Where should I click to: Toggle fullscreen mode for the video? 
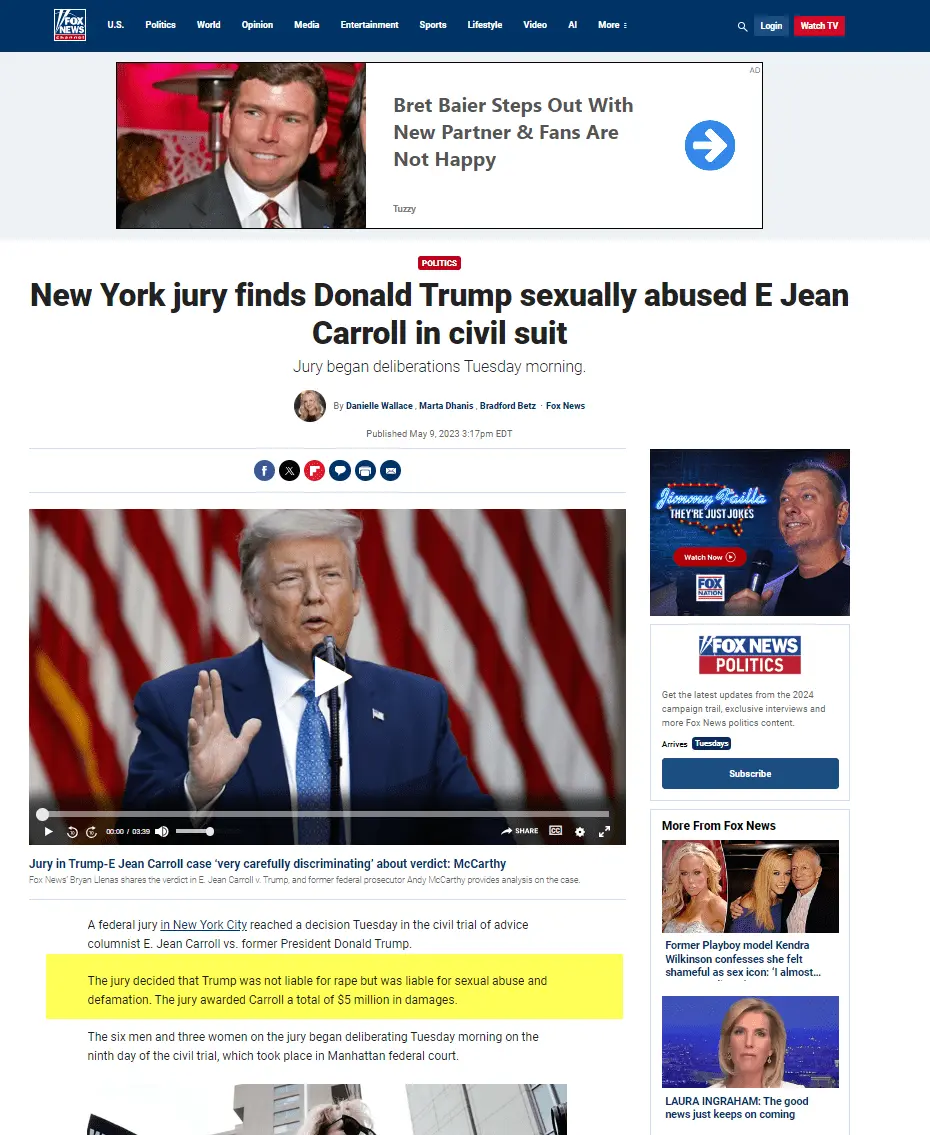[x=604, y=832]
